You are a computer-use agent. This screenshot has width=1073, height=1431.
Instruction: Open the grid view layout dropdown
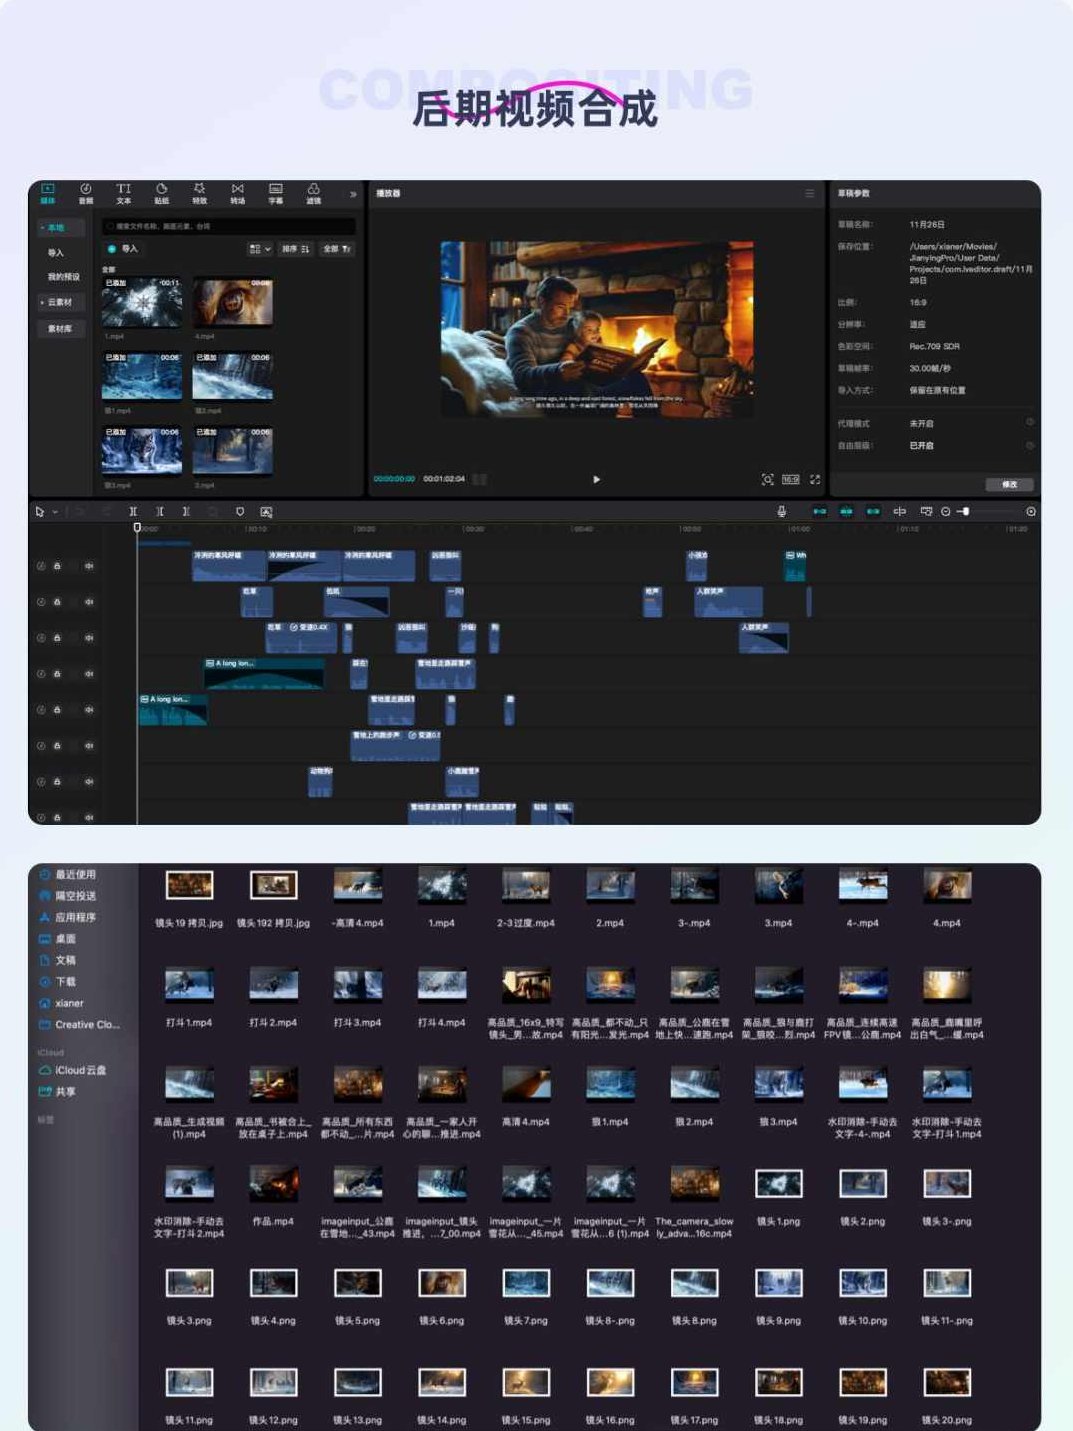tap(260, 249)
